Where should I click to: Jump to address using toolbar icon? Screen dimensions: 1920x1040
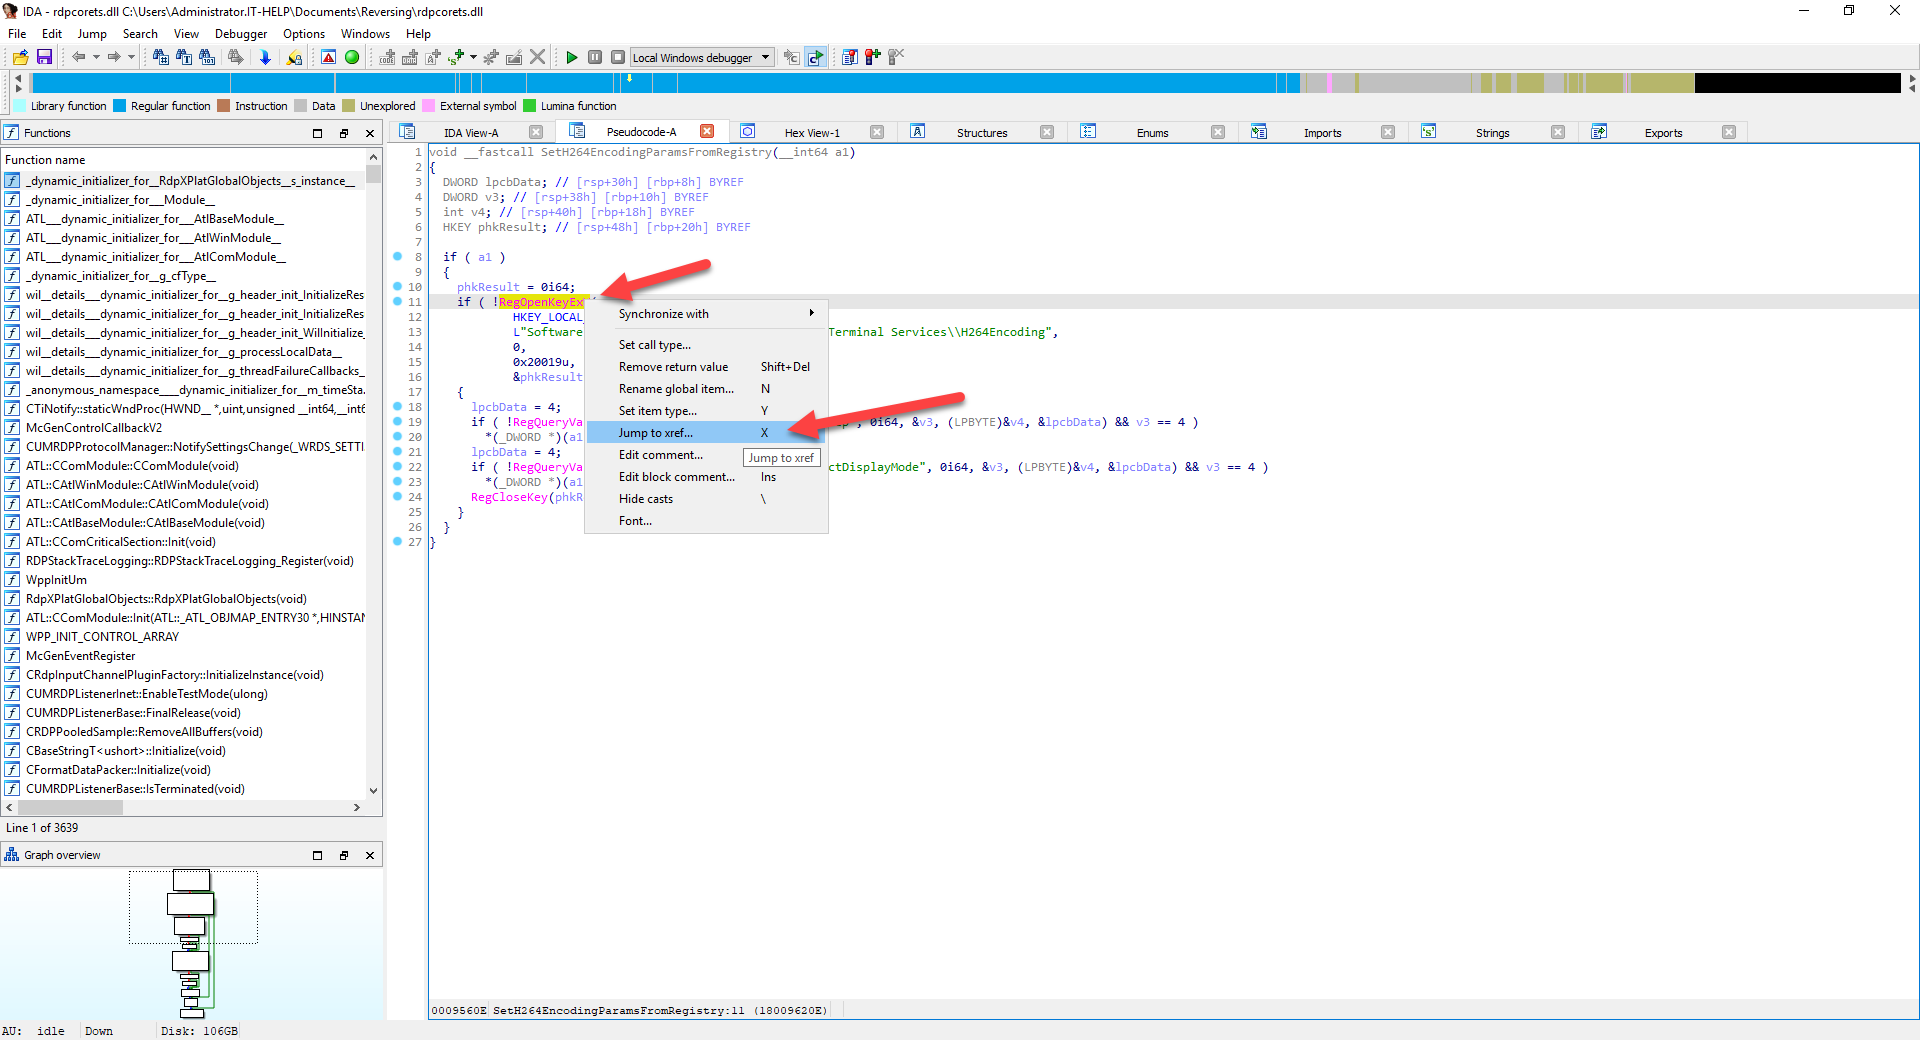click(264, 57)
